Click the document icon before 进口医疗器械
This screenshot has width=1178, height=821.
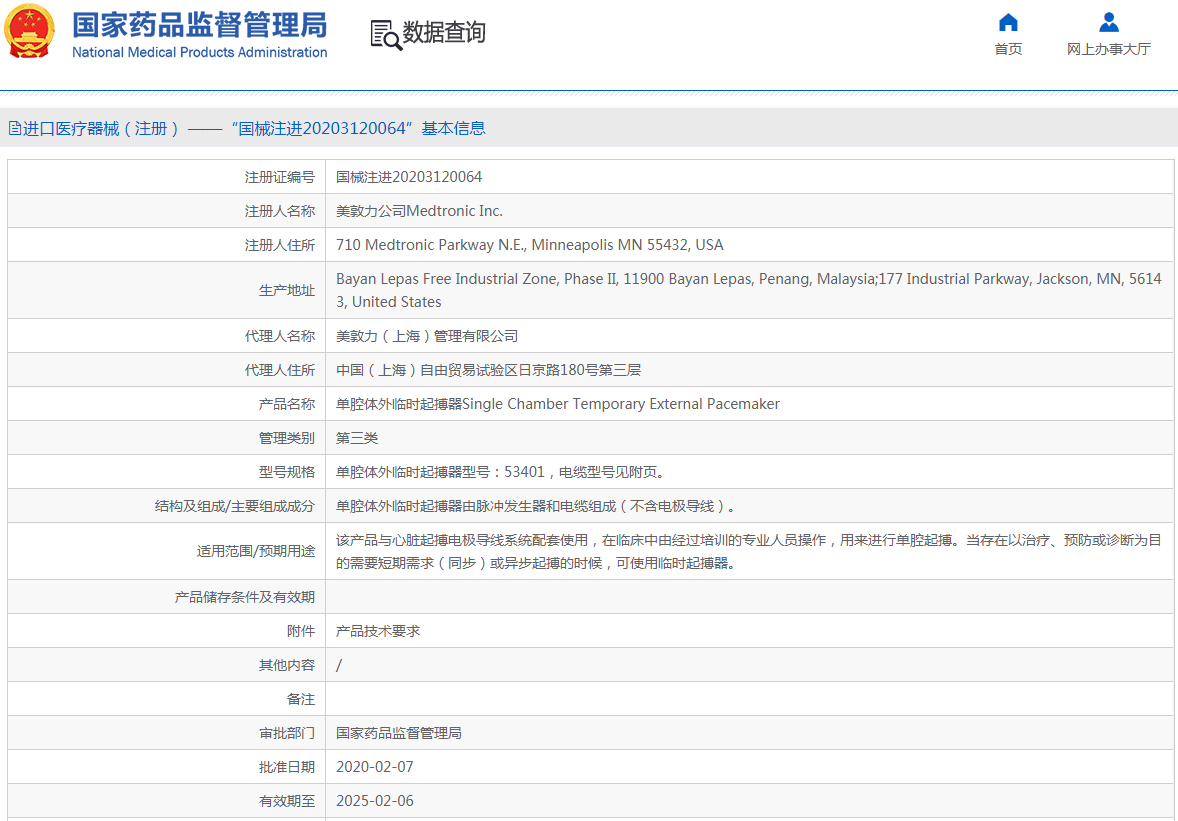click(14, 128)
